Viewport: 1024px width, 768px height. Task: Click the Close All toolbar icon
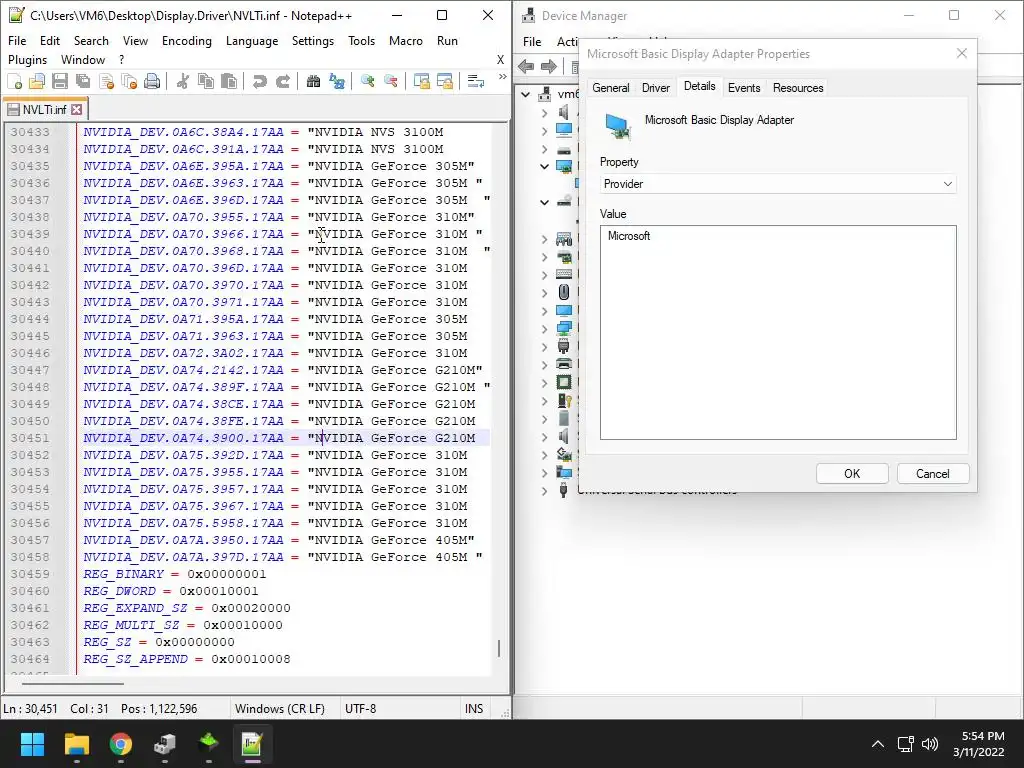tap(129, 82)
